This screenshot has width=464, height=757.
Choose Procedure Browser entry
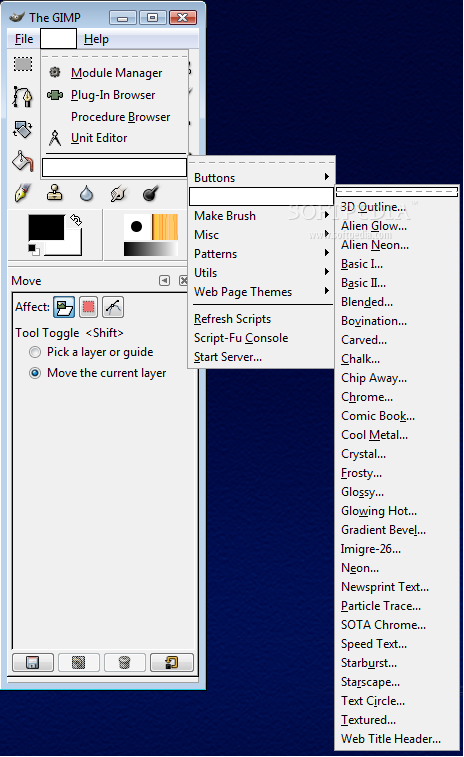pyautogui.click(x=114, y=117)
